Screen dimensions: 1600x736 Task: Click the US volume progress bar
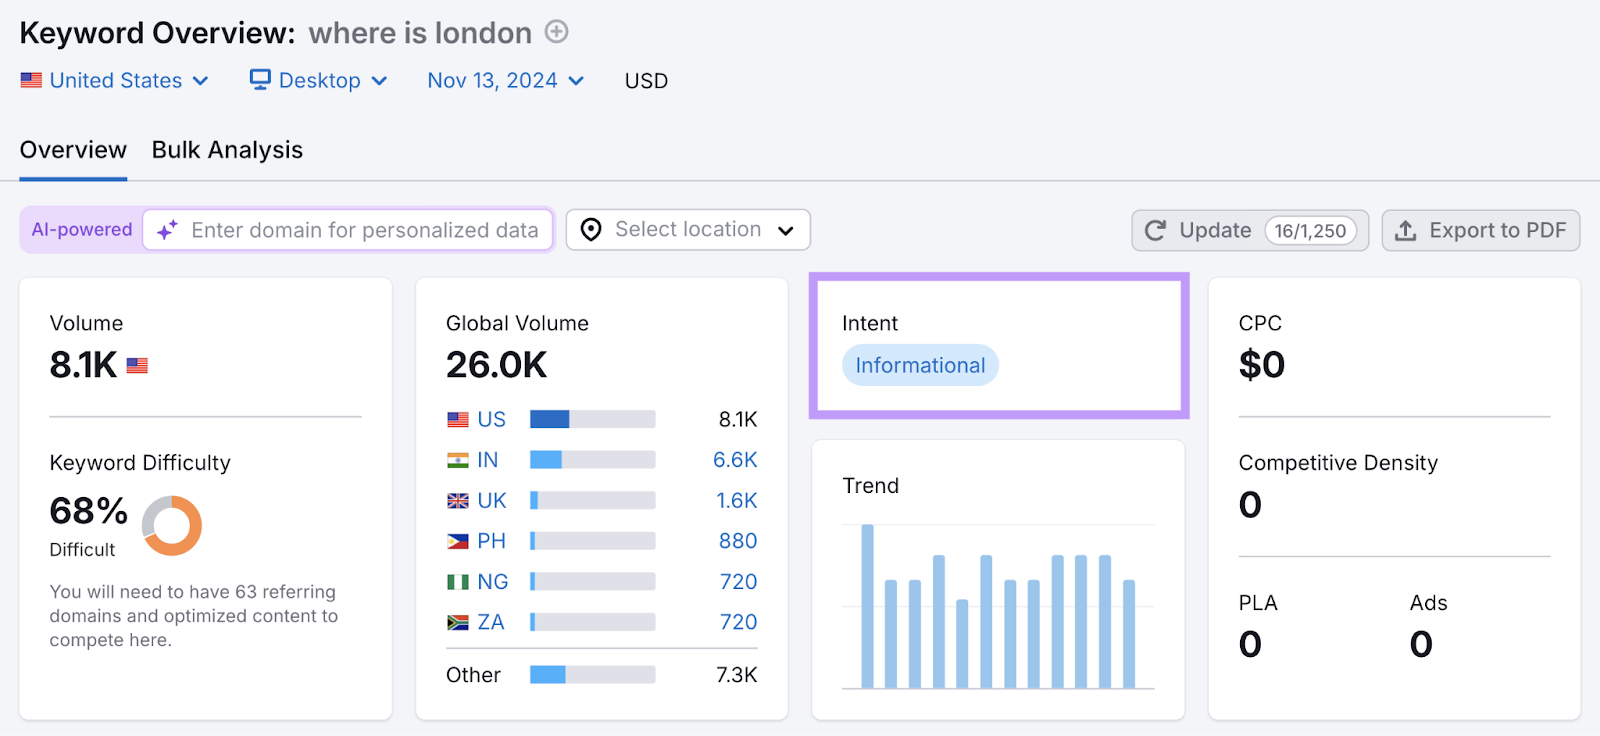(x=592, y=419)
